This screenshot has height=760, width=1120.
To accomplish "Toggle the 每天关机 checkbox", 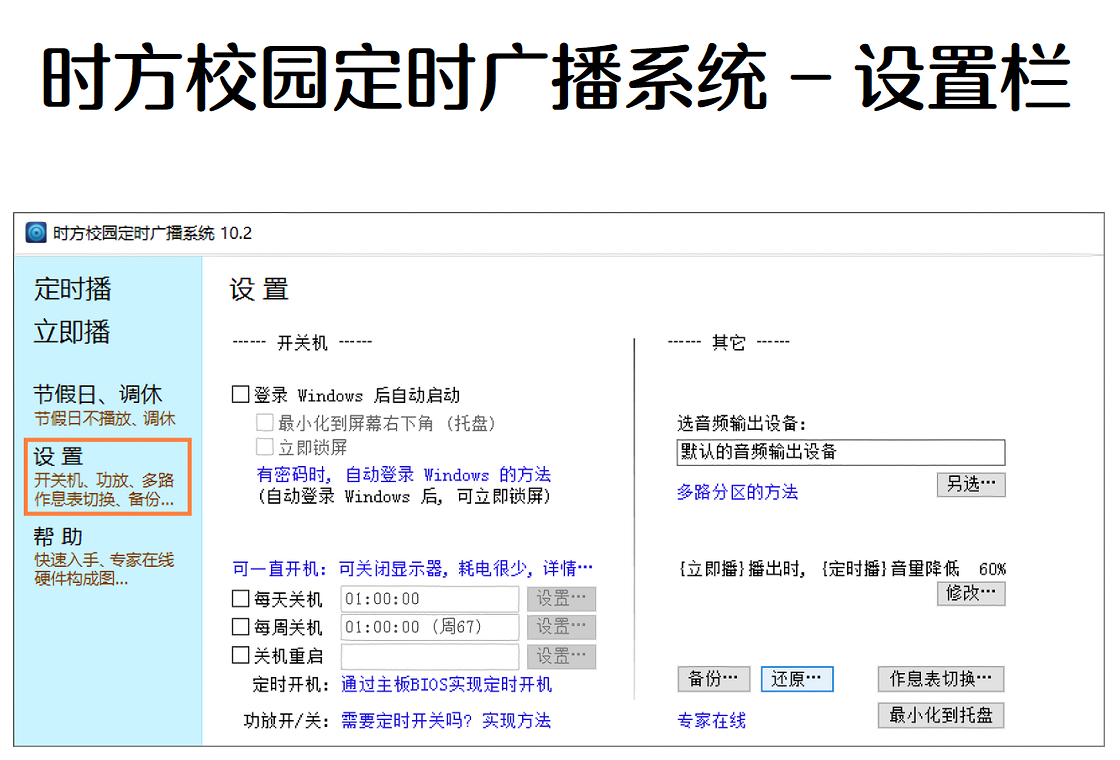I will 241,599.
